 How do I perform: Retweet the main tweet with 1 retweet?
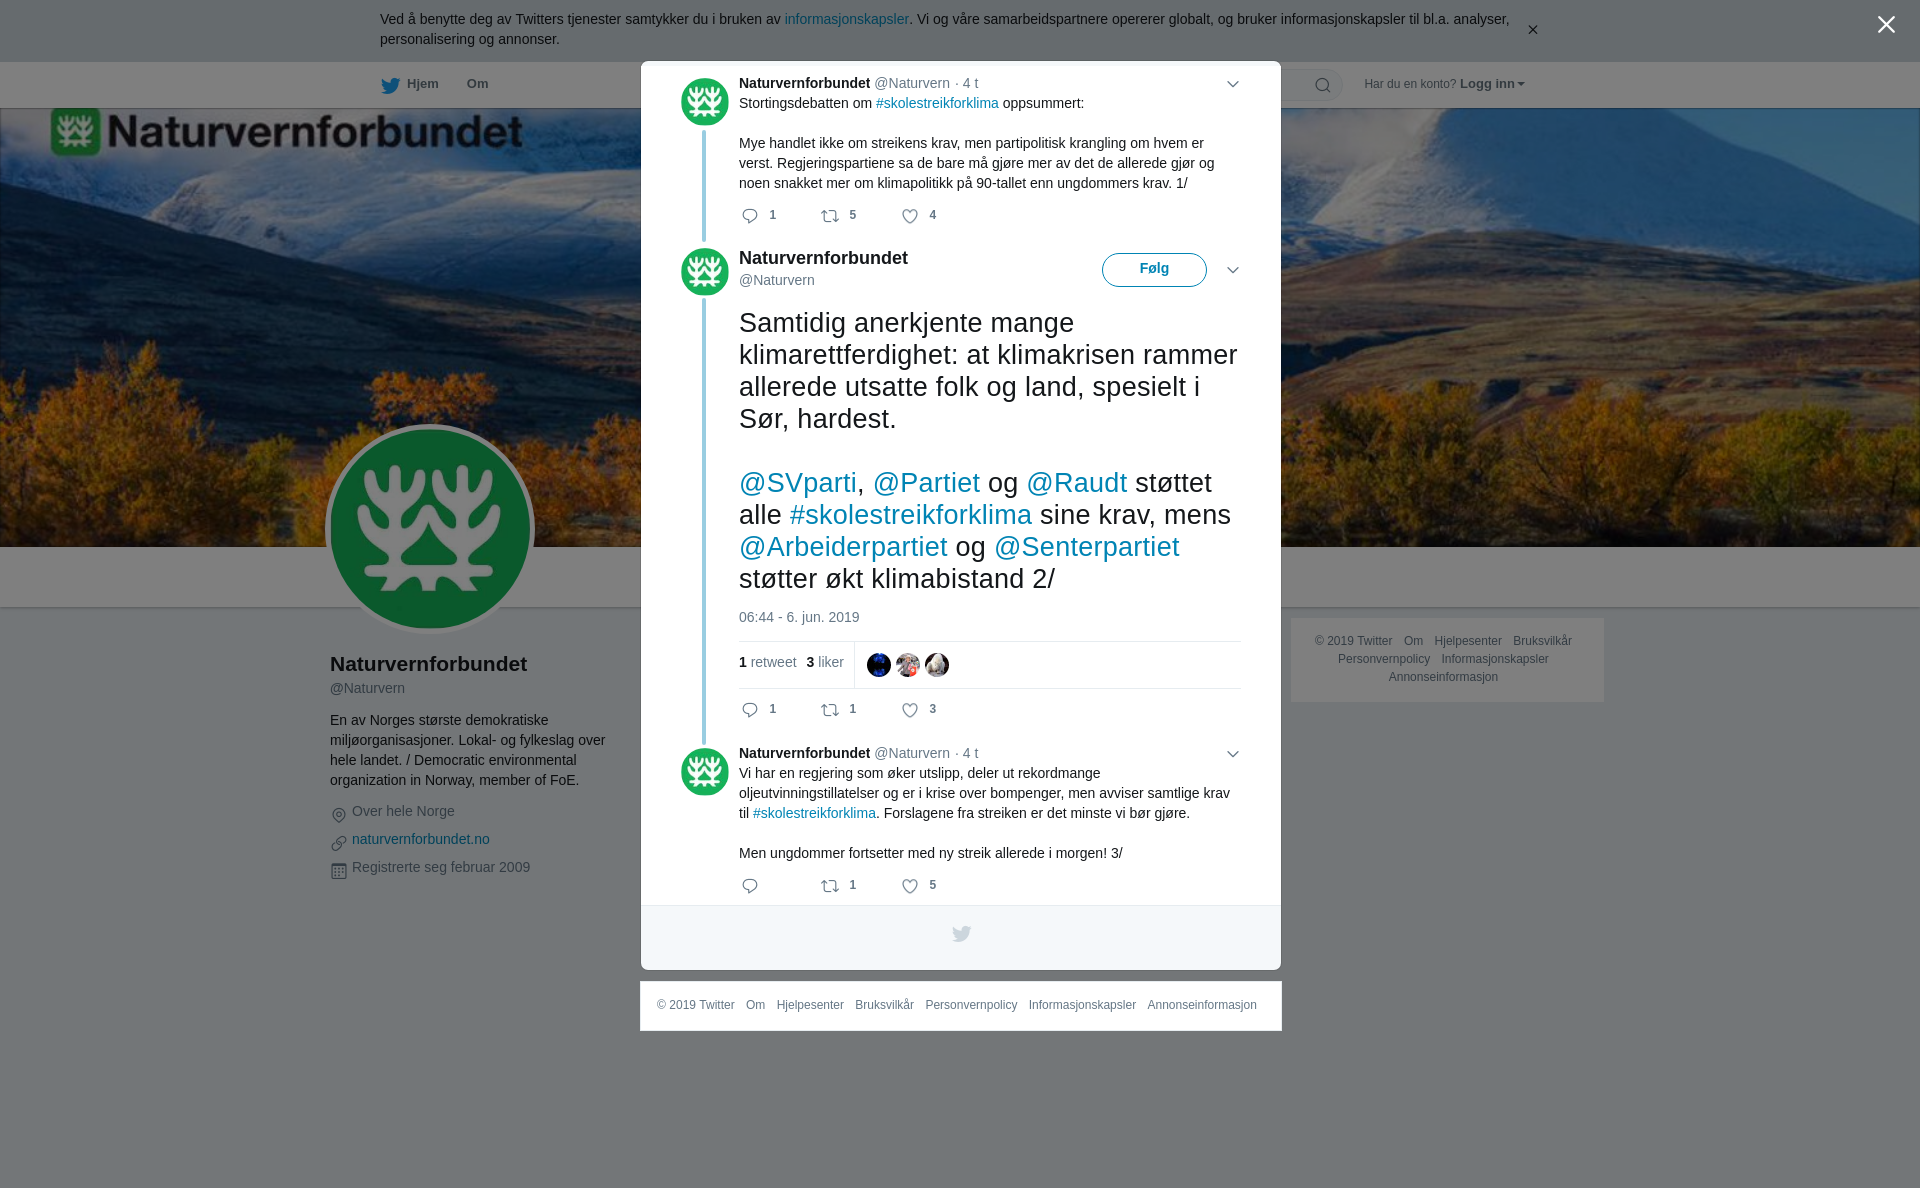(830, 710)
